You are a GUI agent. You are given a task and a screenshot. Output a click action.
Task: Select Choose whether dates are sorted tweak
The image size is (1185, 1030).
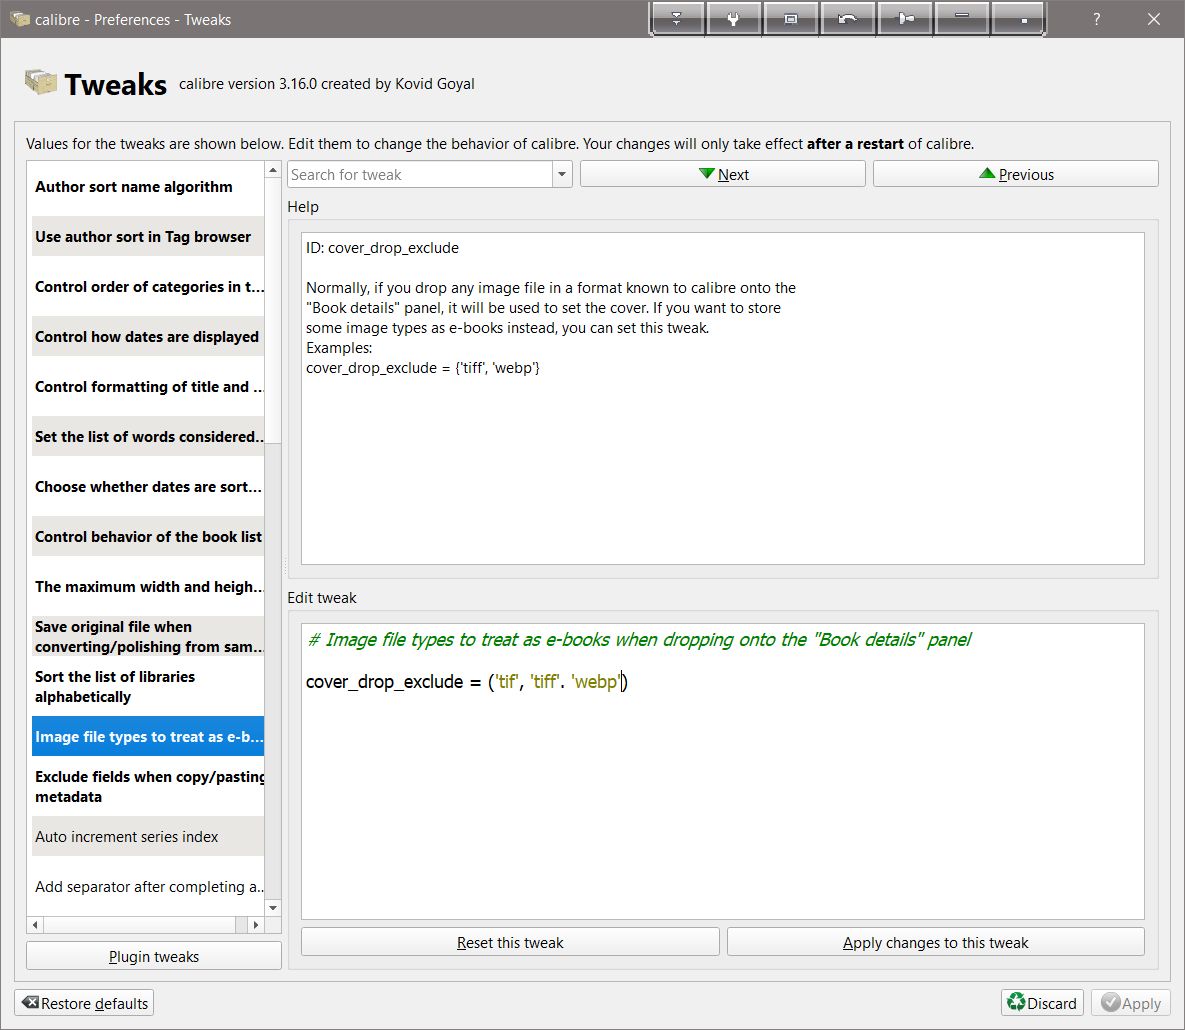pos(148,487)
